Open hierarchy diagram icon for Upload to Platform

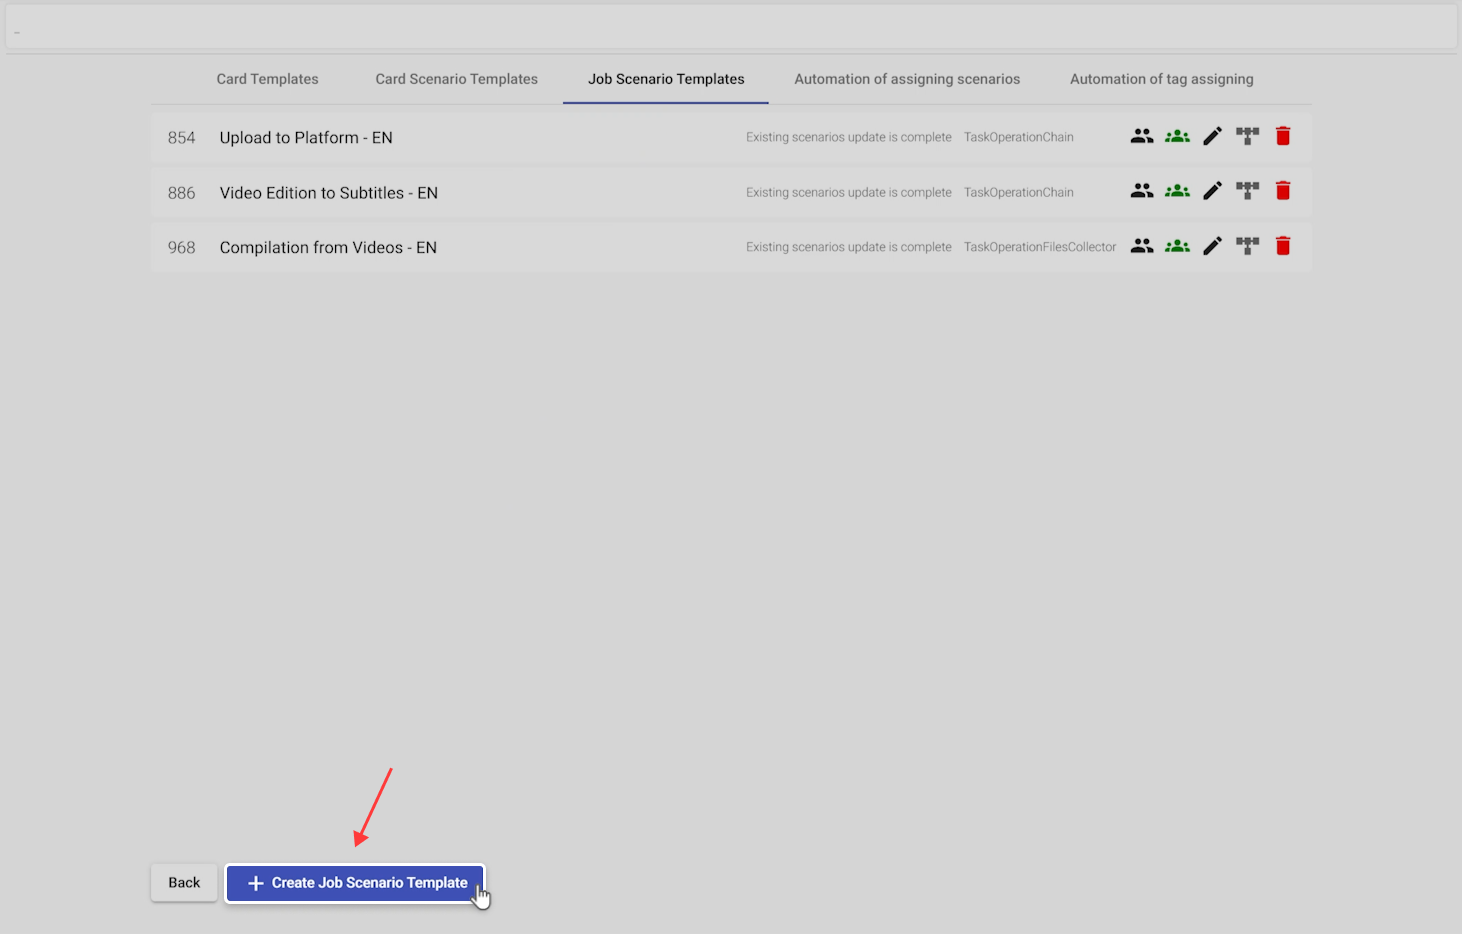(x=1247, y=136)
